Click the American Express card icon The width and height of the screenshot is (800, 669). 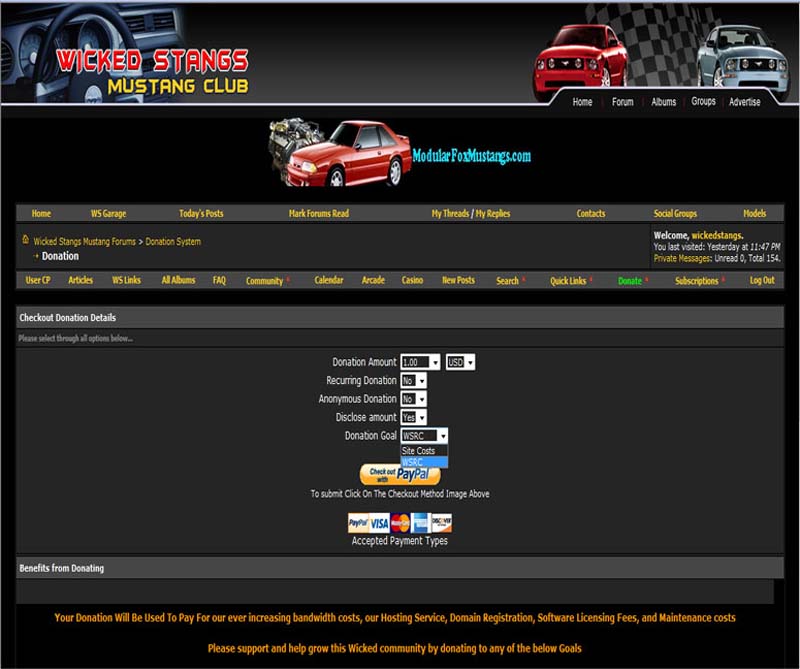click(x=421, y=523)
